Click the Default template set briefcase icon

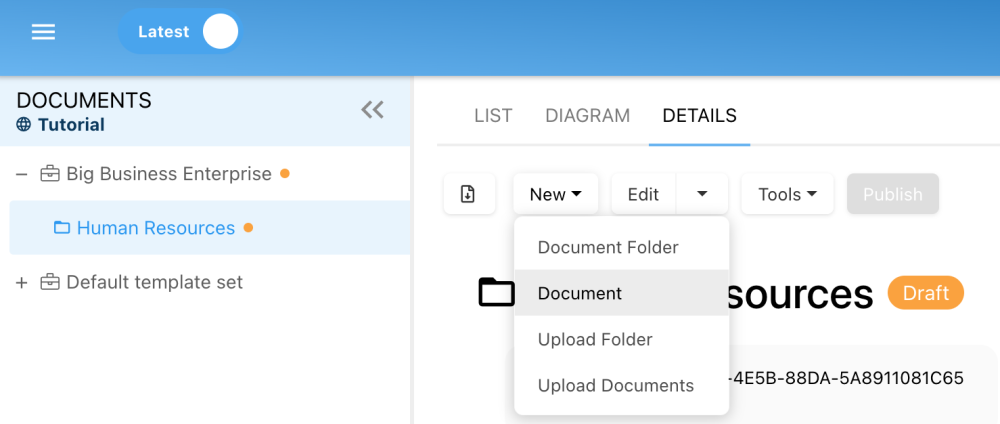pos(50,283)
